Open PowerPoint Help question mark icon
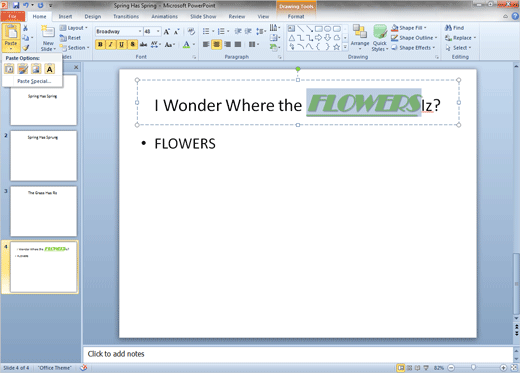This screenshot has height=373, width=520. [x=515, y=16]
